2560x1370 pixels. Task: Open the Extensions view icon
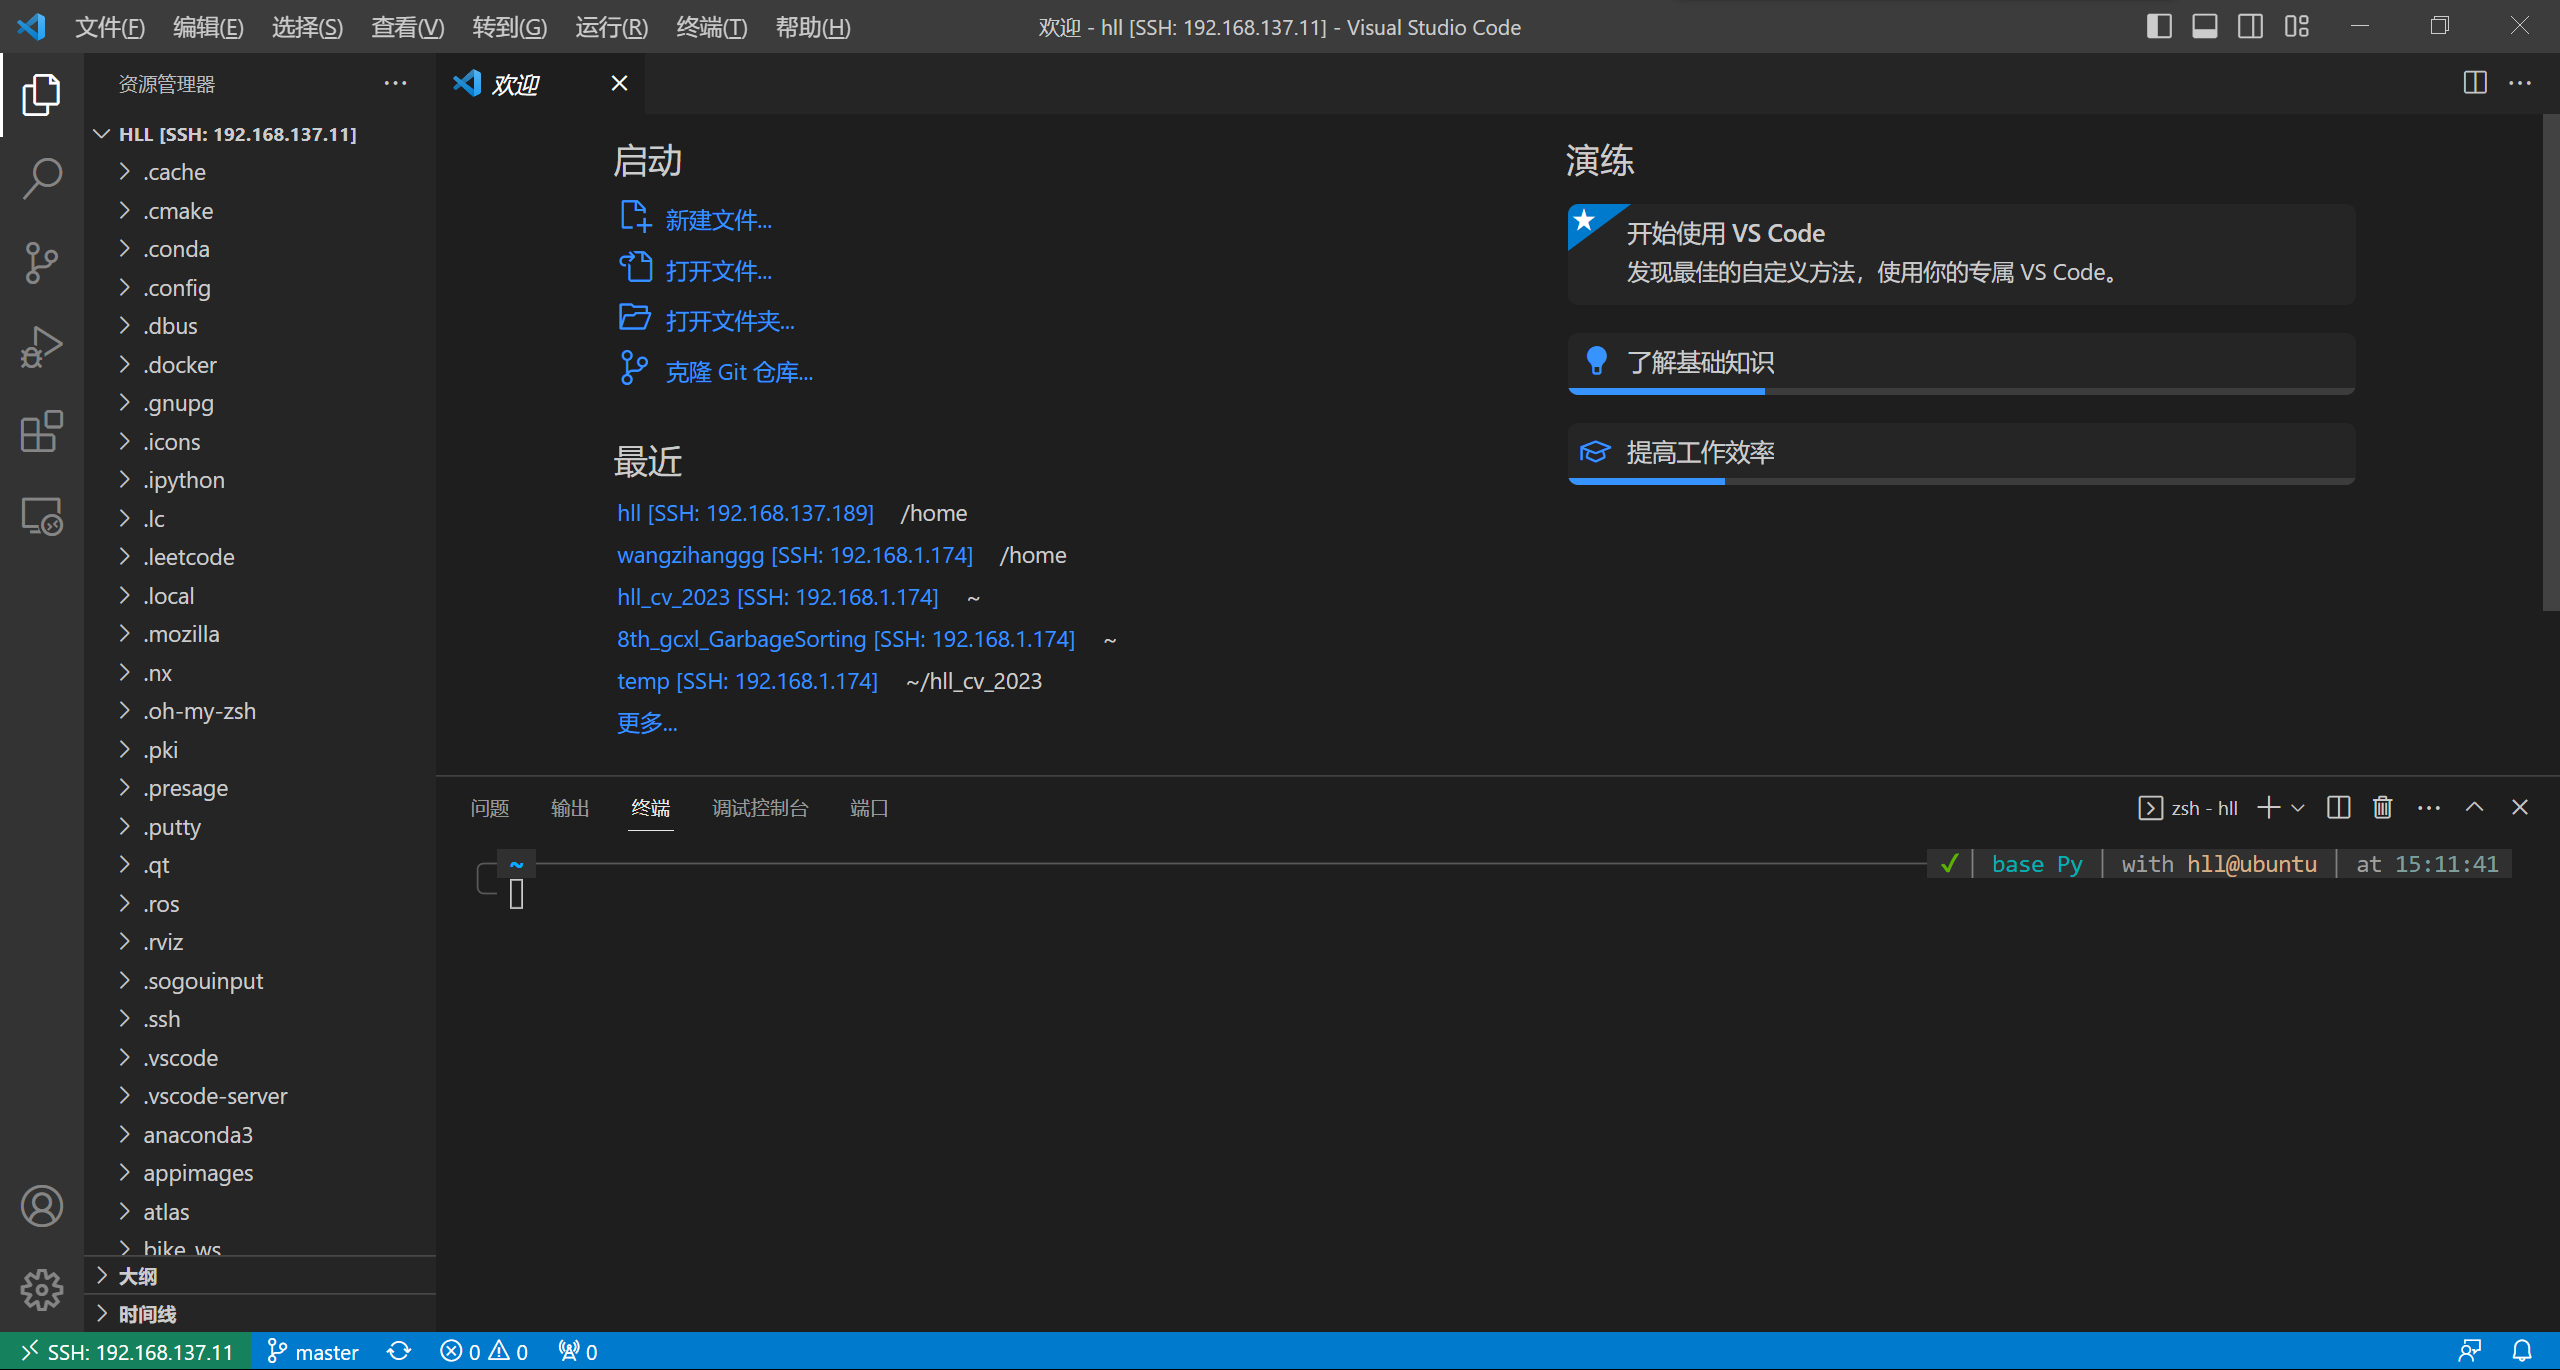(42, 432)
